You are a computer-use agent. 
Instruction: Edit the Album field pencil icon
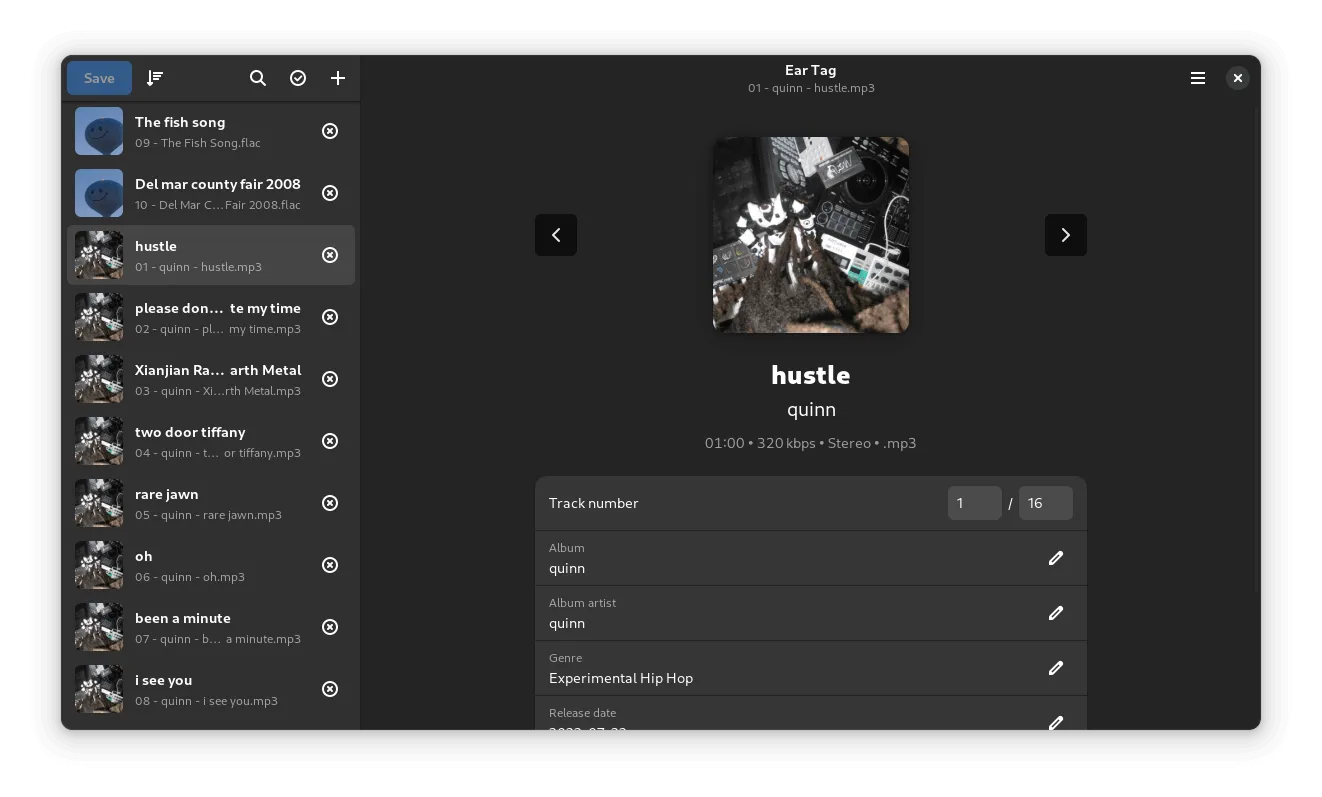pyautogui.click(x=1055, y=558)
